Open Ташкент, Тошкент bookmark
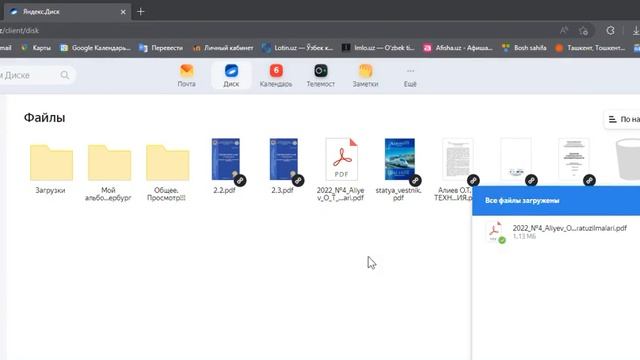 point(590,48)
